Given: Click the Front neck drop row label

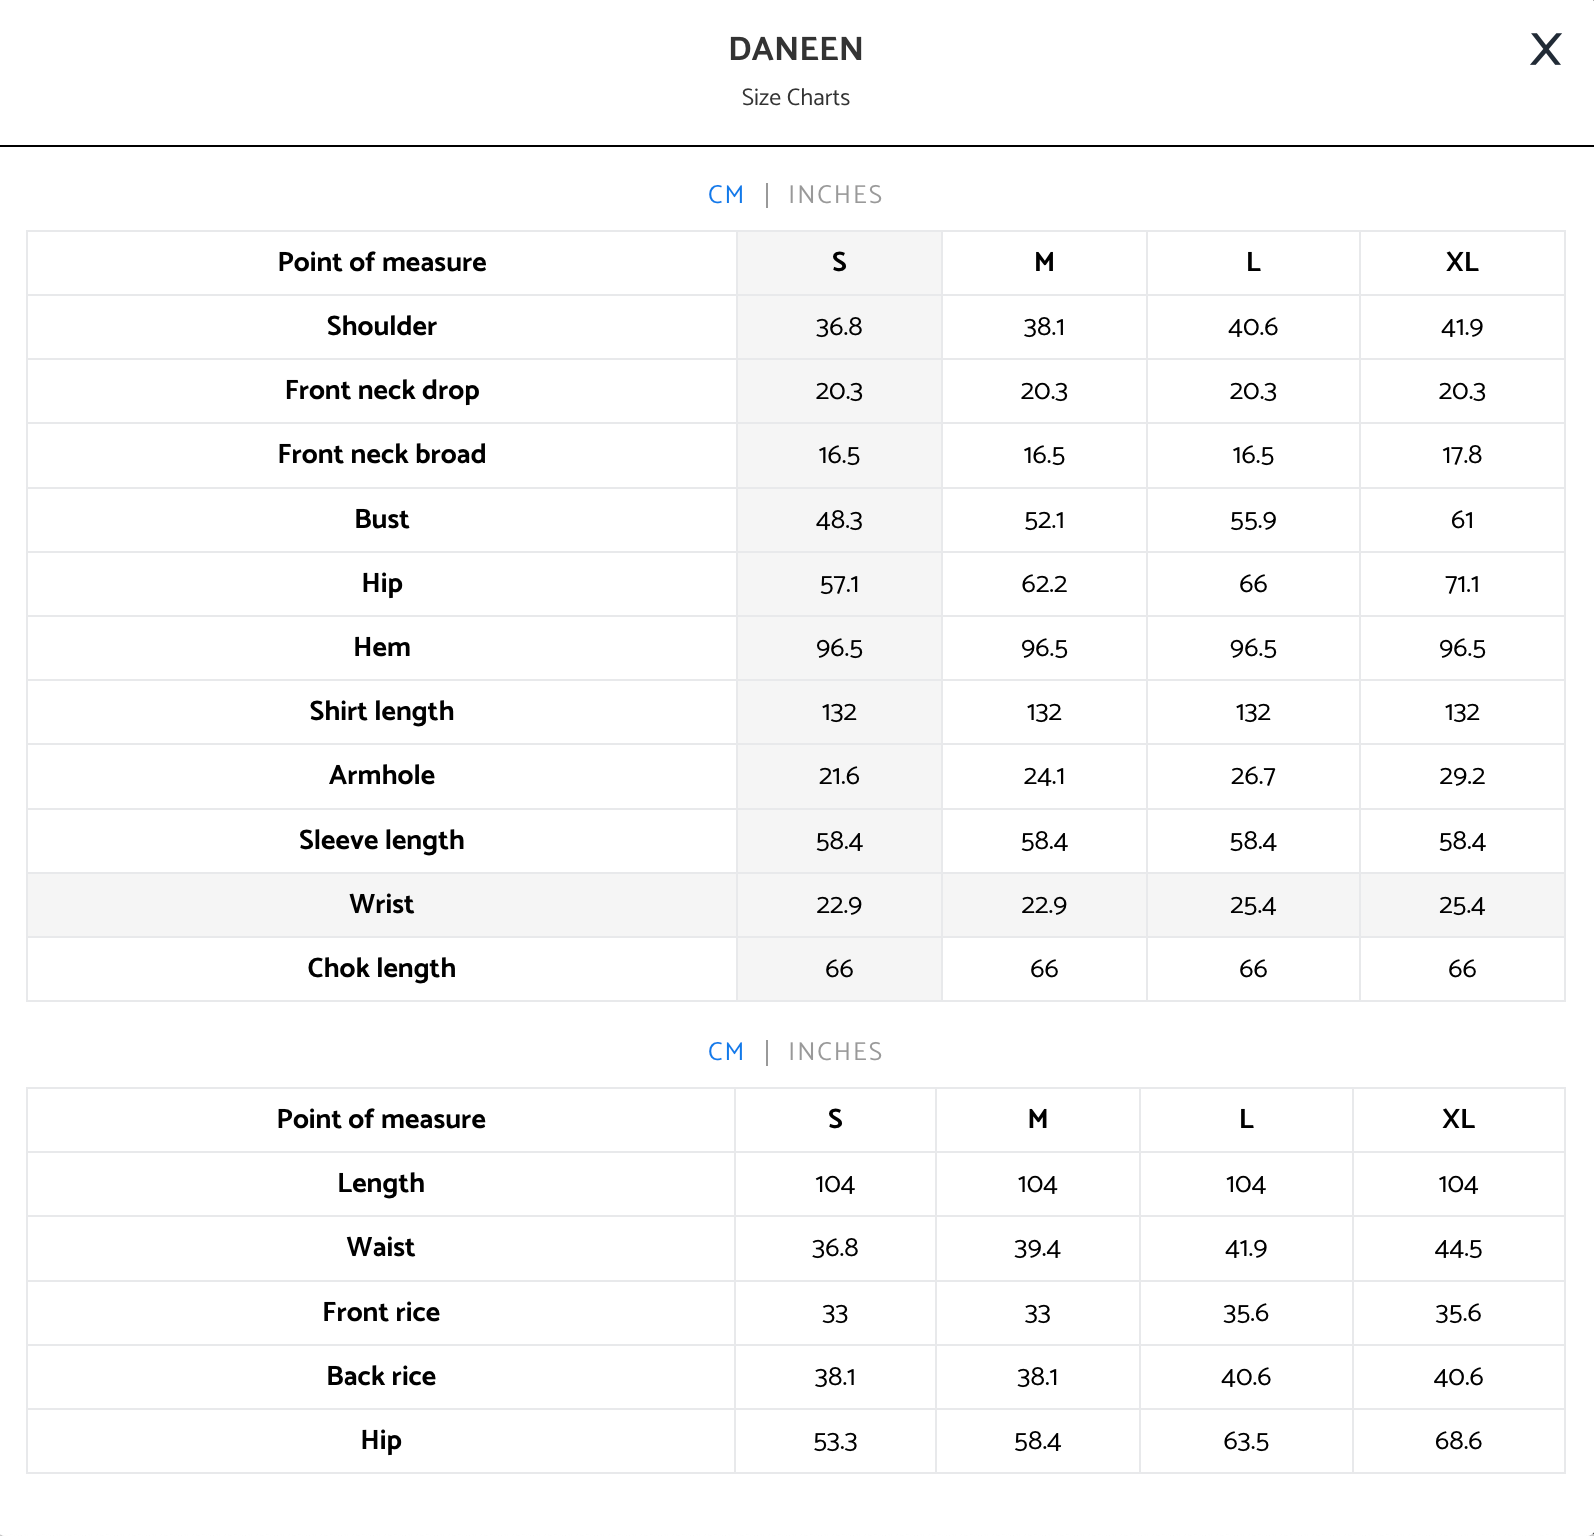Looking at the screenshot, I should pos(382,391).
